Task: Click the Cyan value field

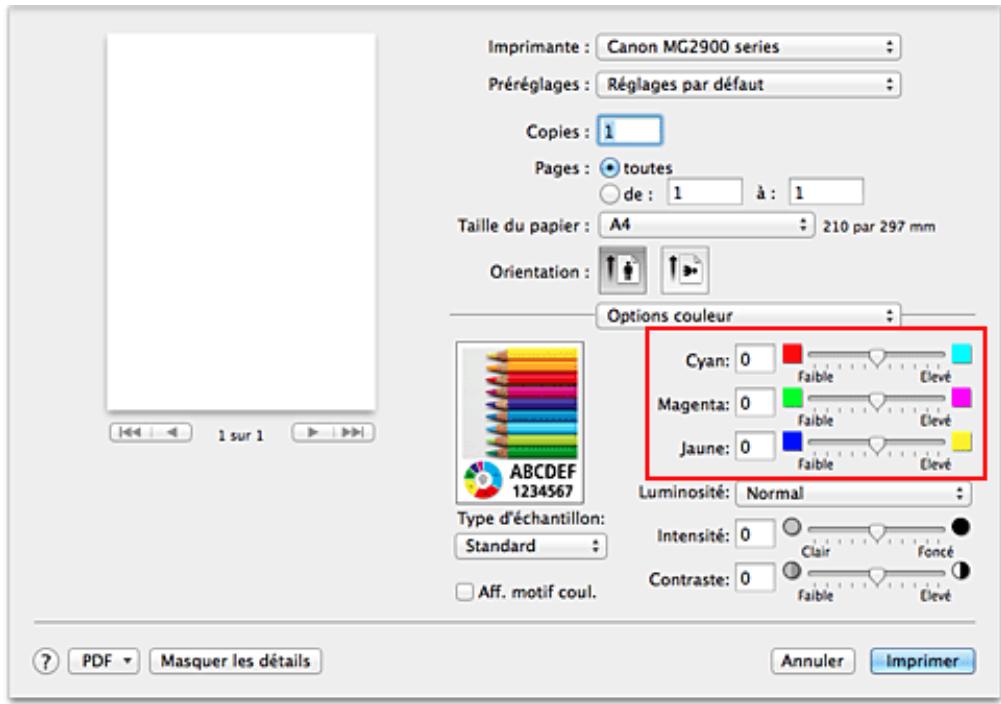Action: 755,359
